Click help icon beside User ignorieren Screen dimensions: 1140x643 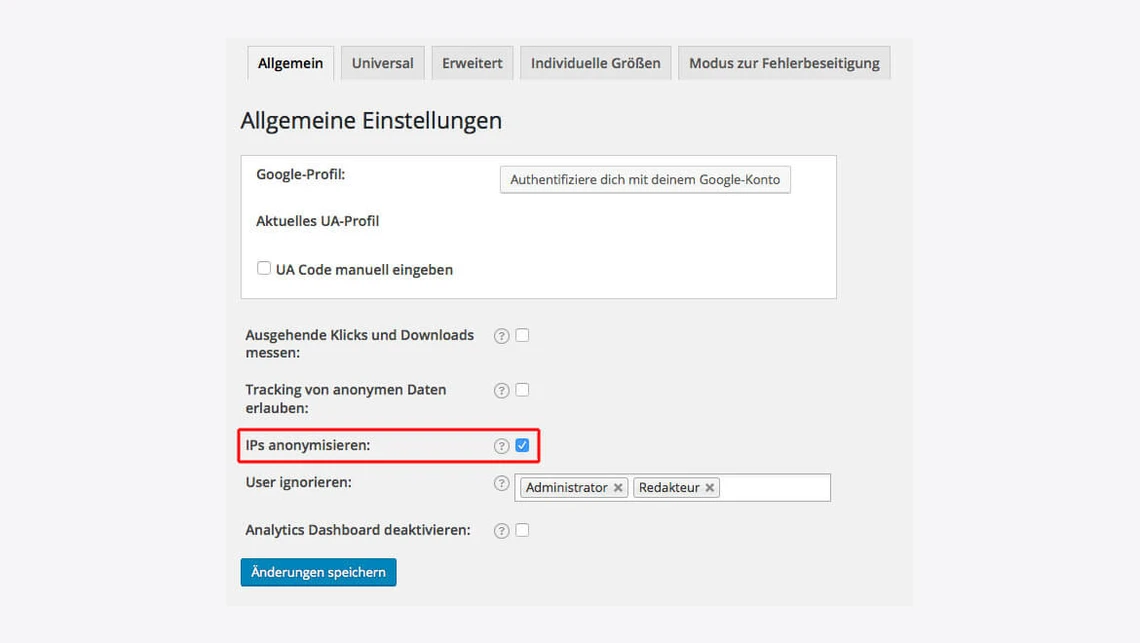[502, 484]
